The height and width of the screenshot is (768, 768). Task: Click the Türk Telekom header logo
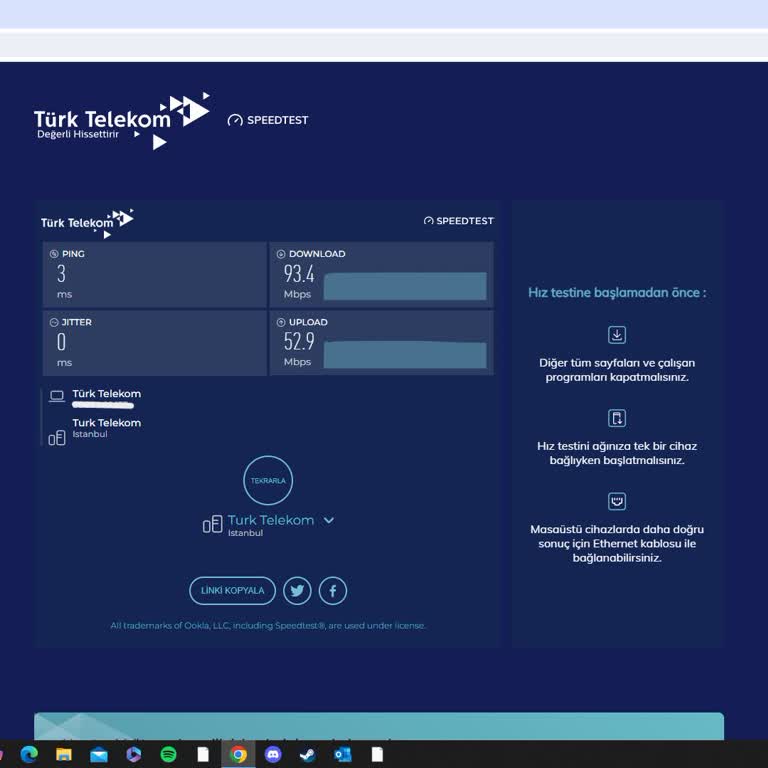point(121,120)
